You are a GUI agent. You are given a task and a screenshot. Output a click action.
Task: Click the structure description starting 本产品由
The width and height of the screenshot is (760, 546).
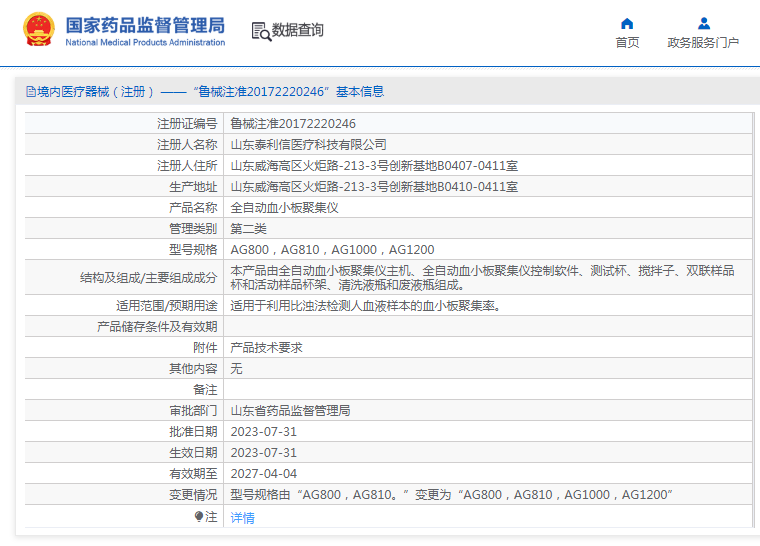click(x=482, y=277)
